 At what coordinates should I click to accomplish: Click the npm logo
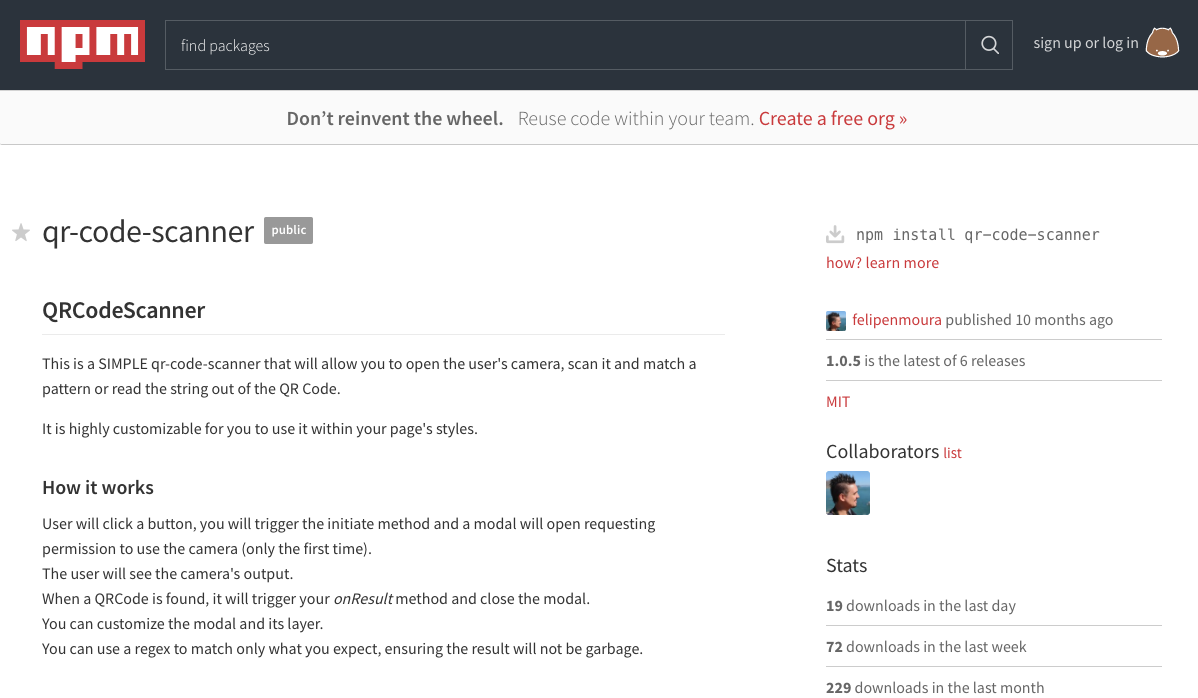tap(82, 44)
